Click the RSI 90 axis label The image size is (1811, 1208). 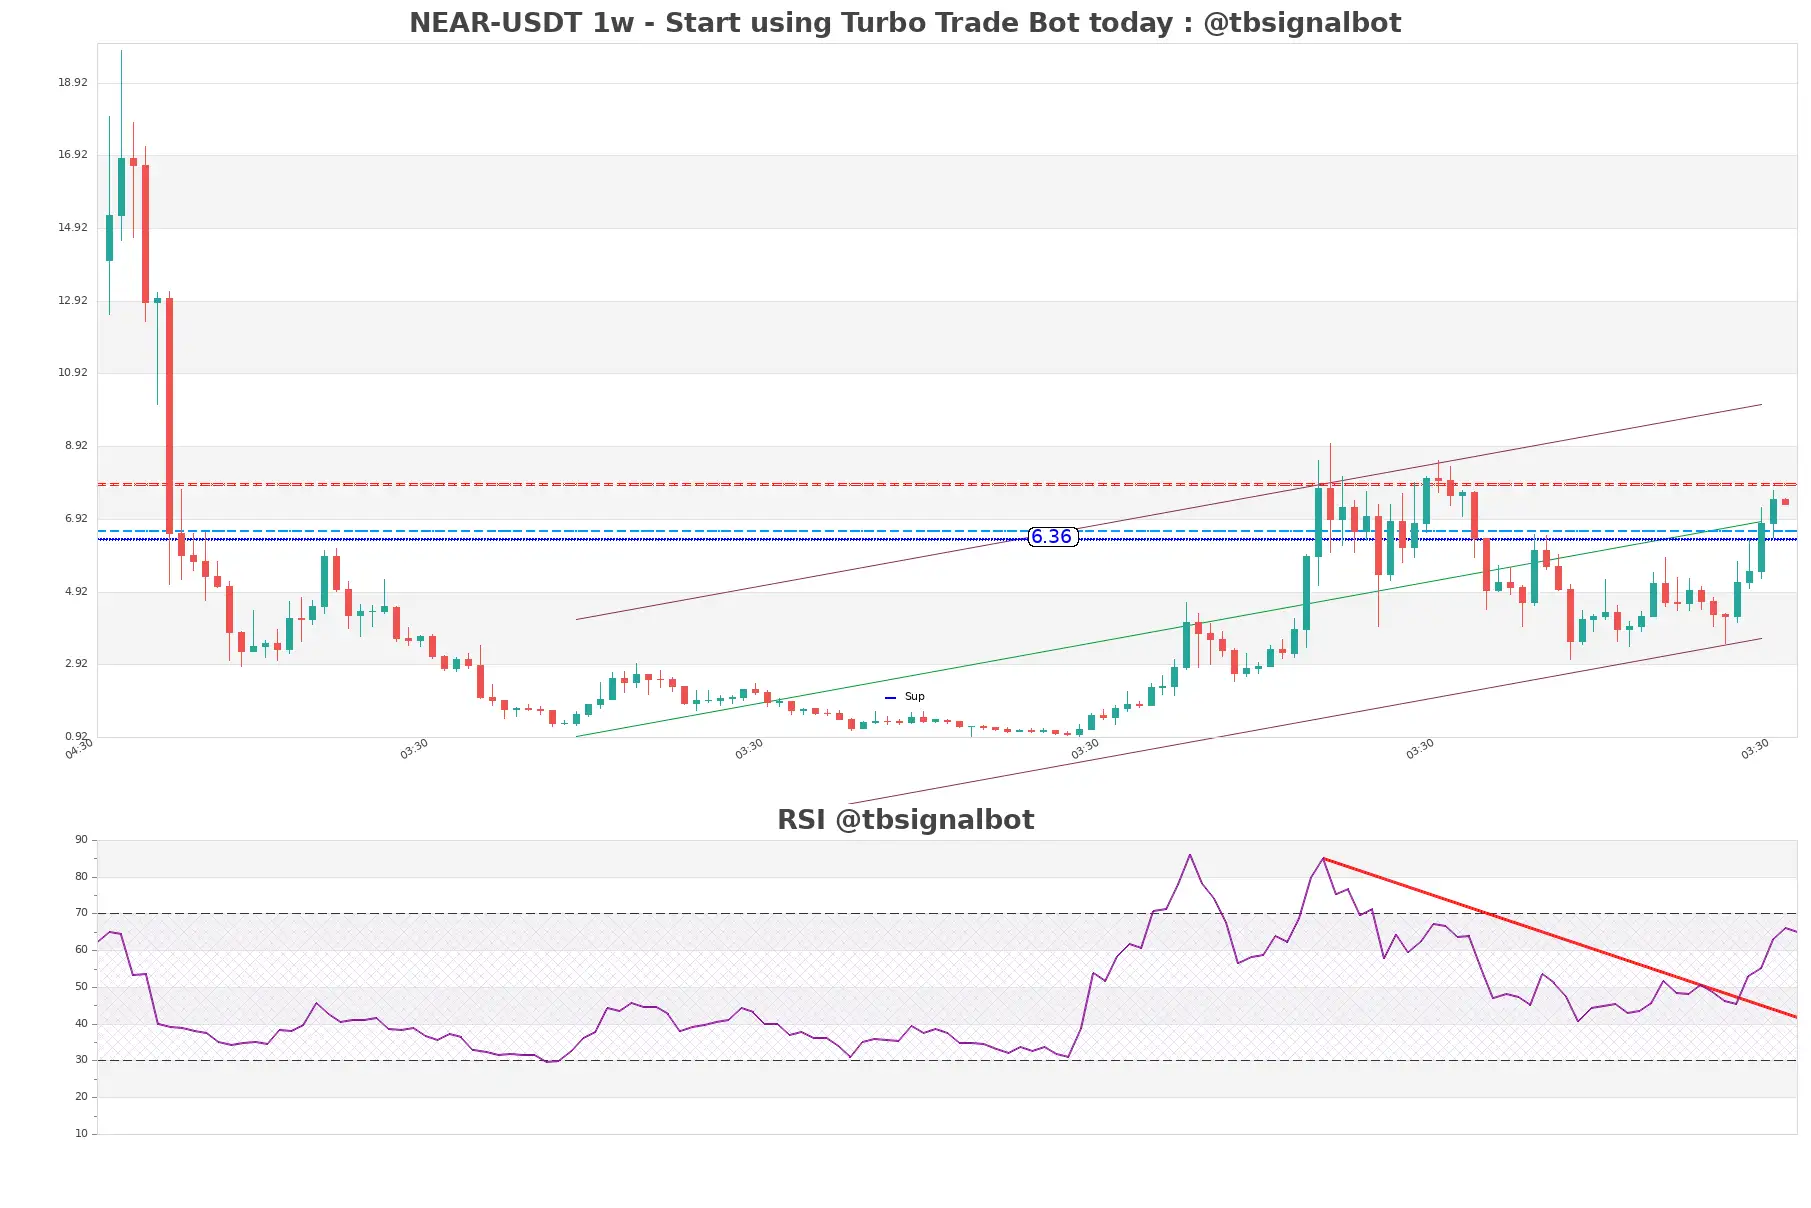tap(81, 840)
